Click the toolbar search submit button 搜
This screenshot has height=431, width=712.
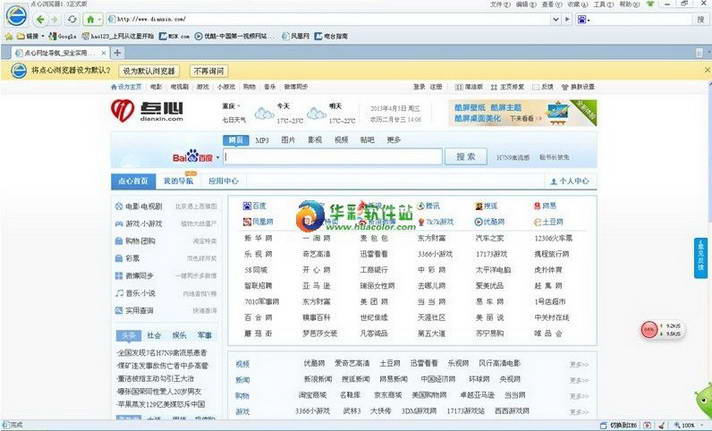point(701,19)
